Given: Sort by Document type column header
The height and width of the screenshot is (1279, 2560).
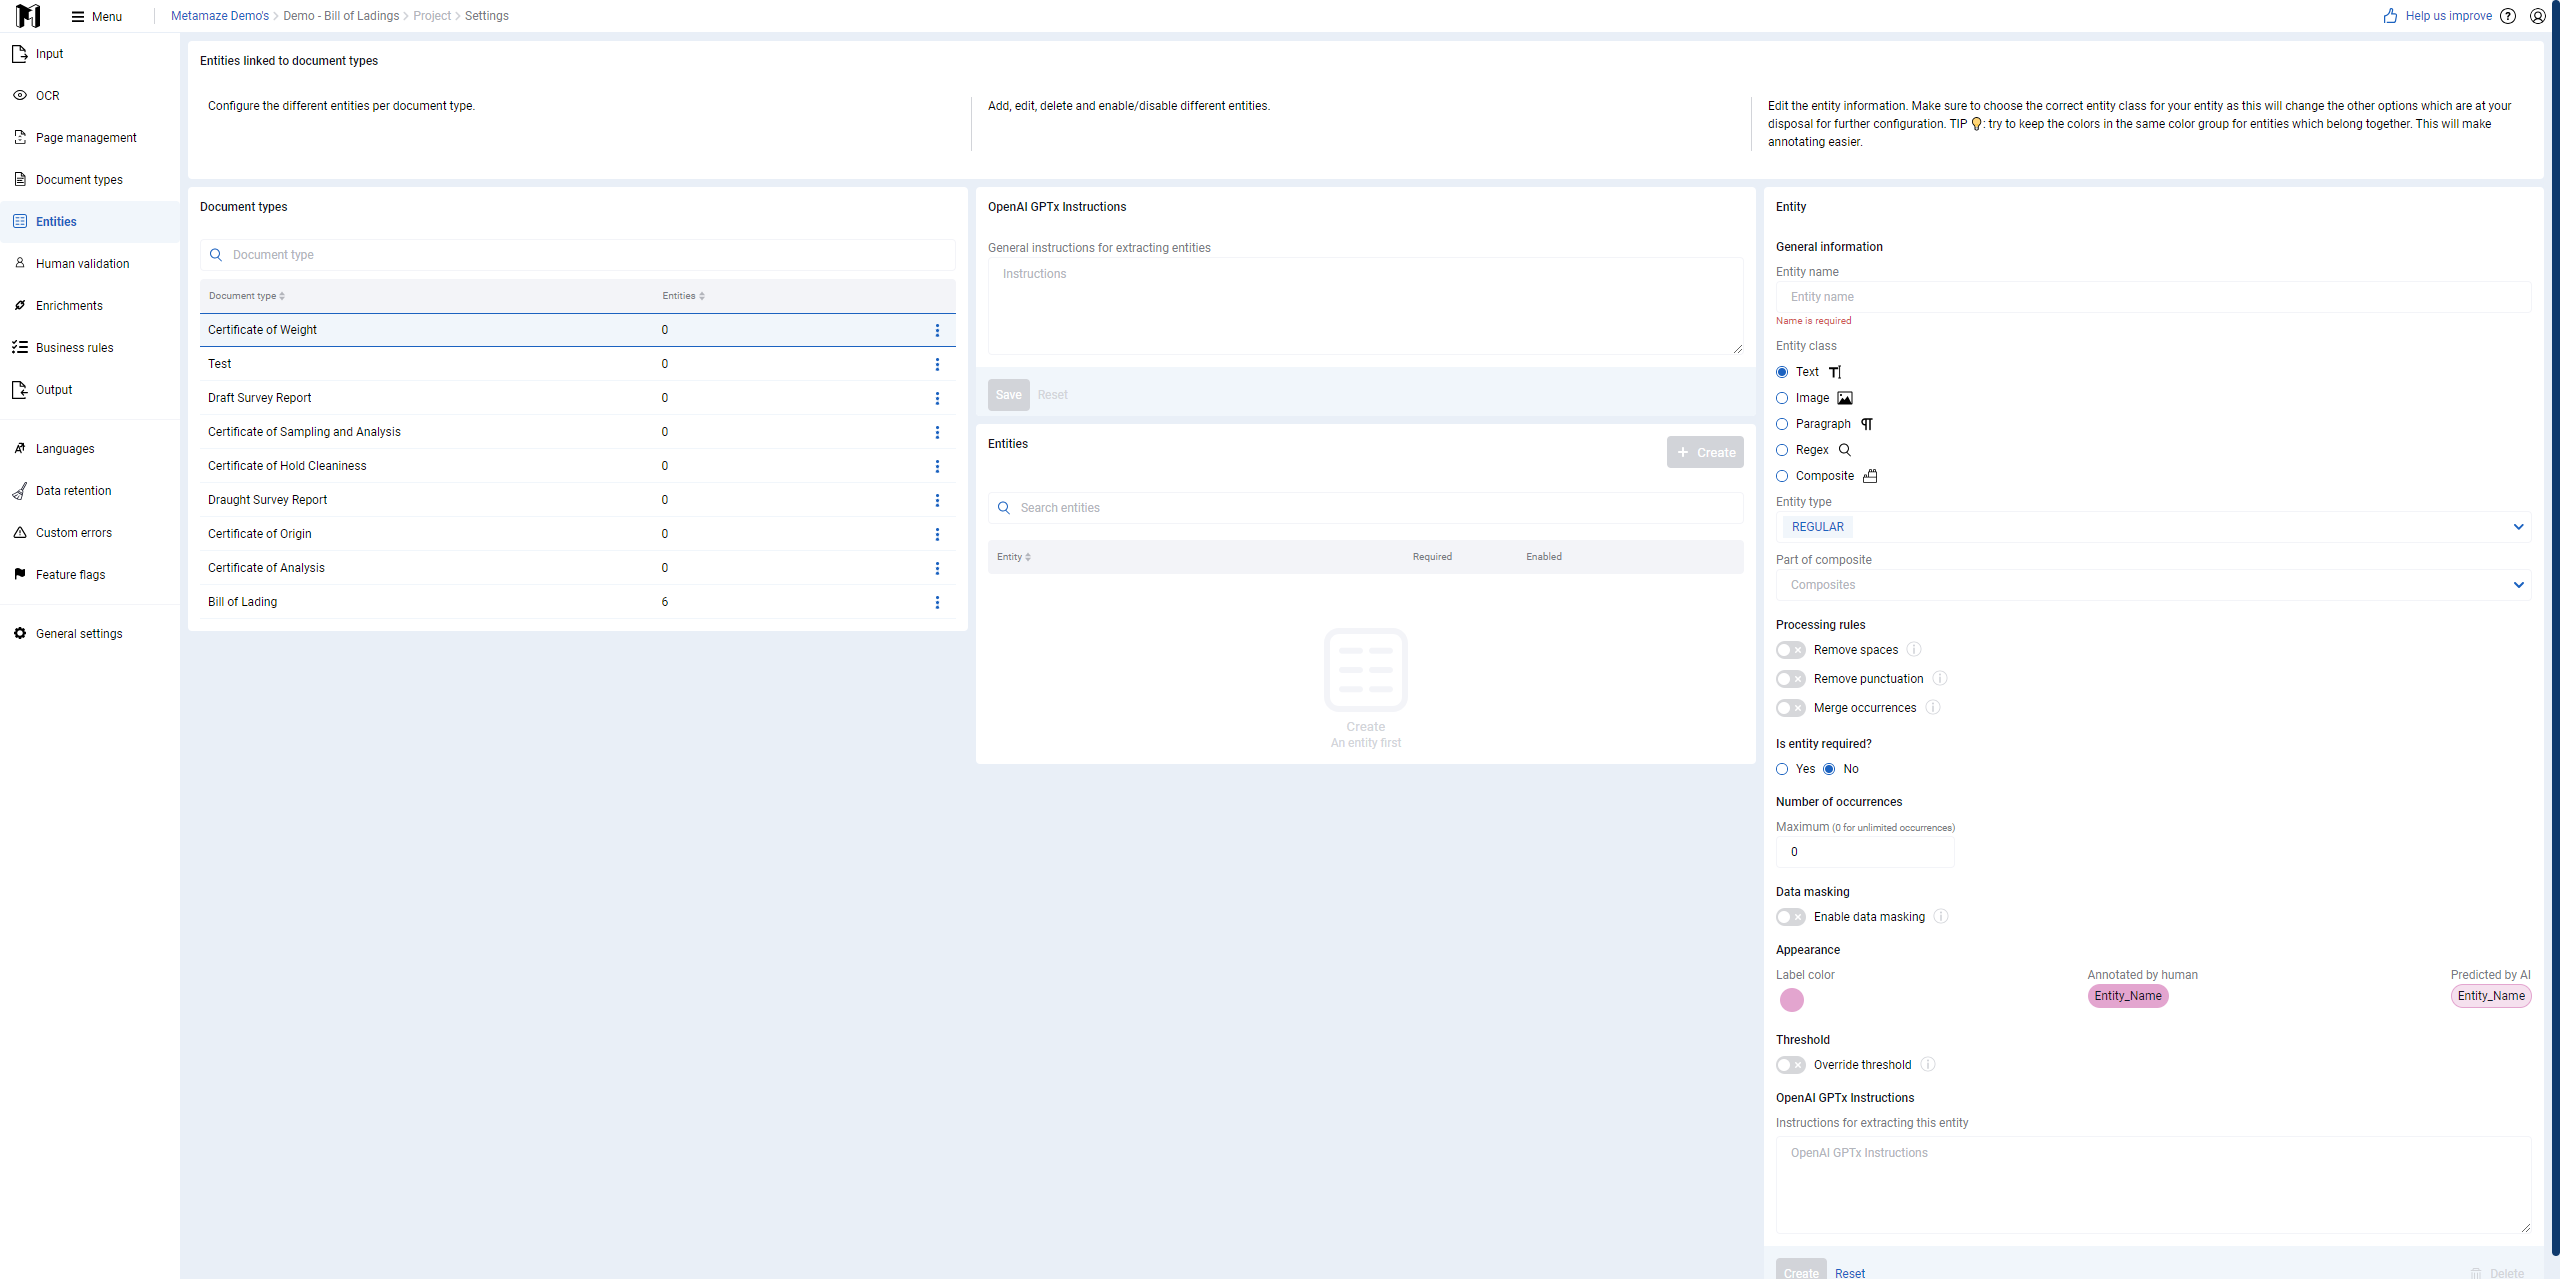Looking at the screenshot, I should point(247,296).
